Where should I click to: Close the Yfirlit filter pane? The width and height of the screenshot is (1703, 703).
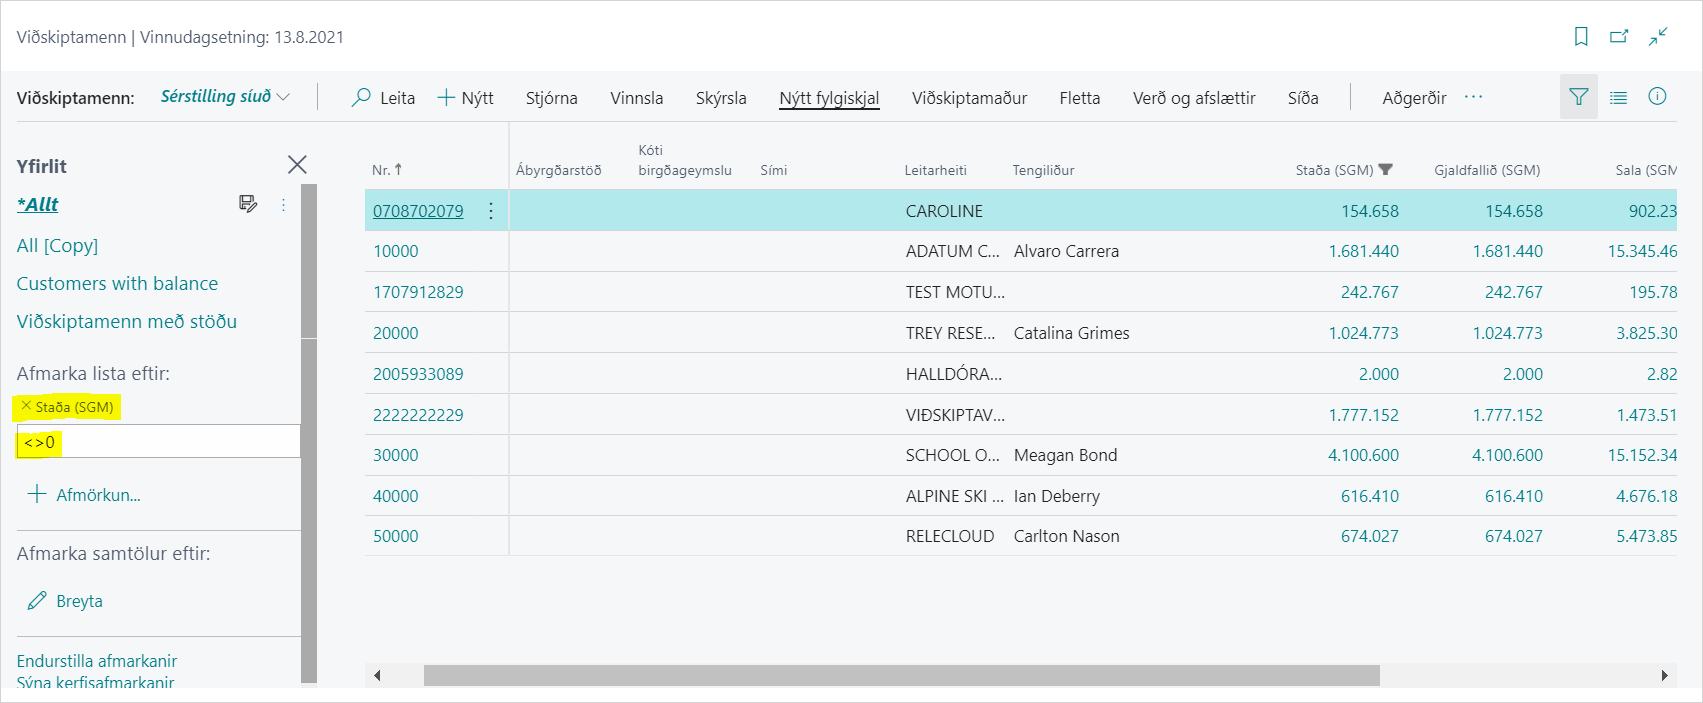click(297, 165)
